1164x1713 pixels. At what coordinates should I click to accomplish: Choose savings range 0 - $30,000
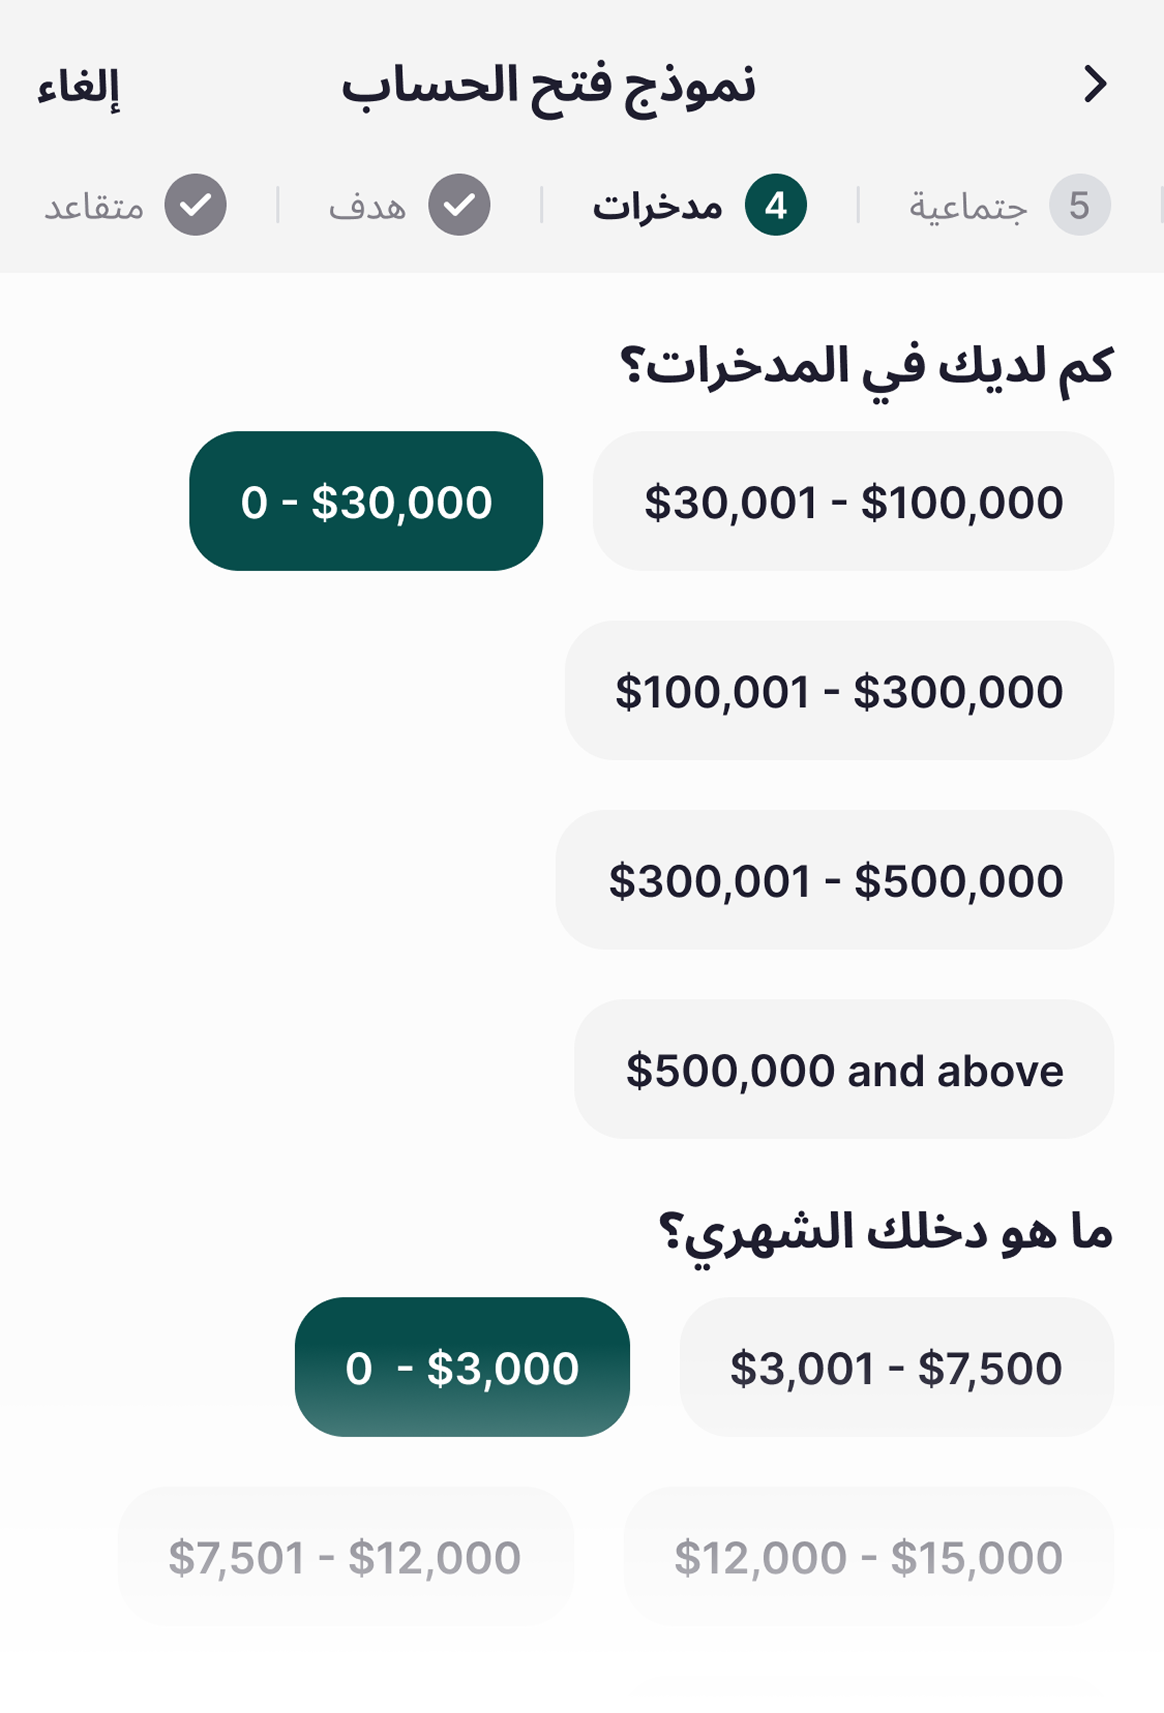point(366,501)
